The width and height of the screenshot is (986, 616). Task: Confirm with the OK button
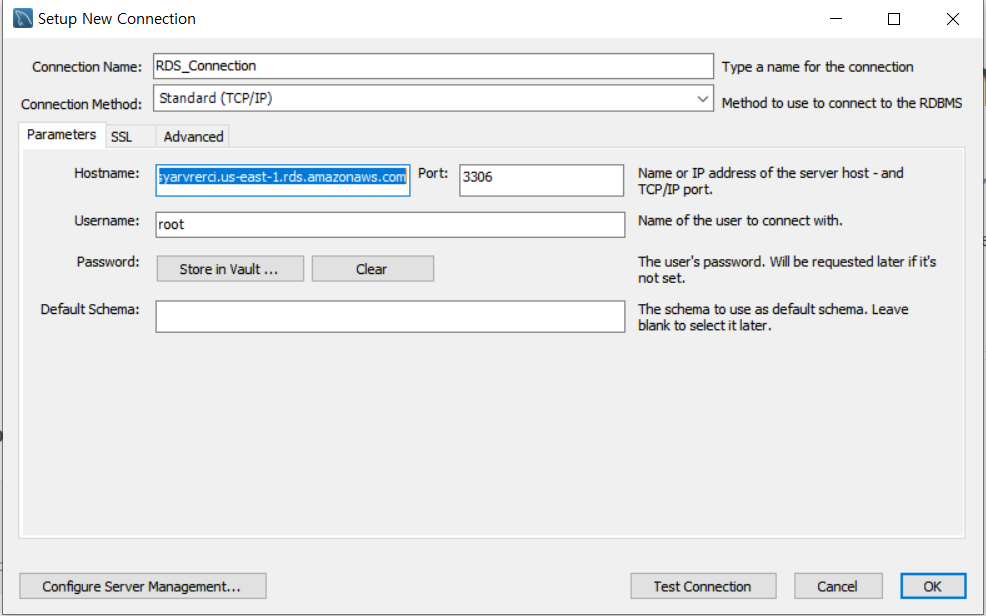pos(933,586)
